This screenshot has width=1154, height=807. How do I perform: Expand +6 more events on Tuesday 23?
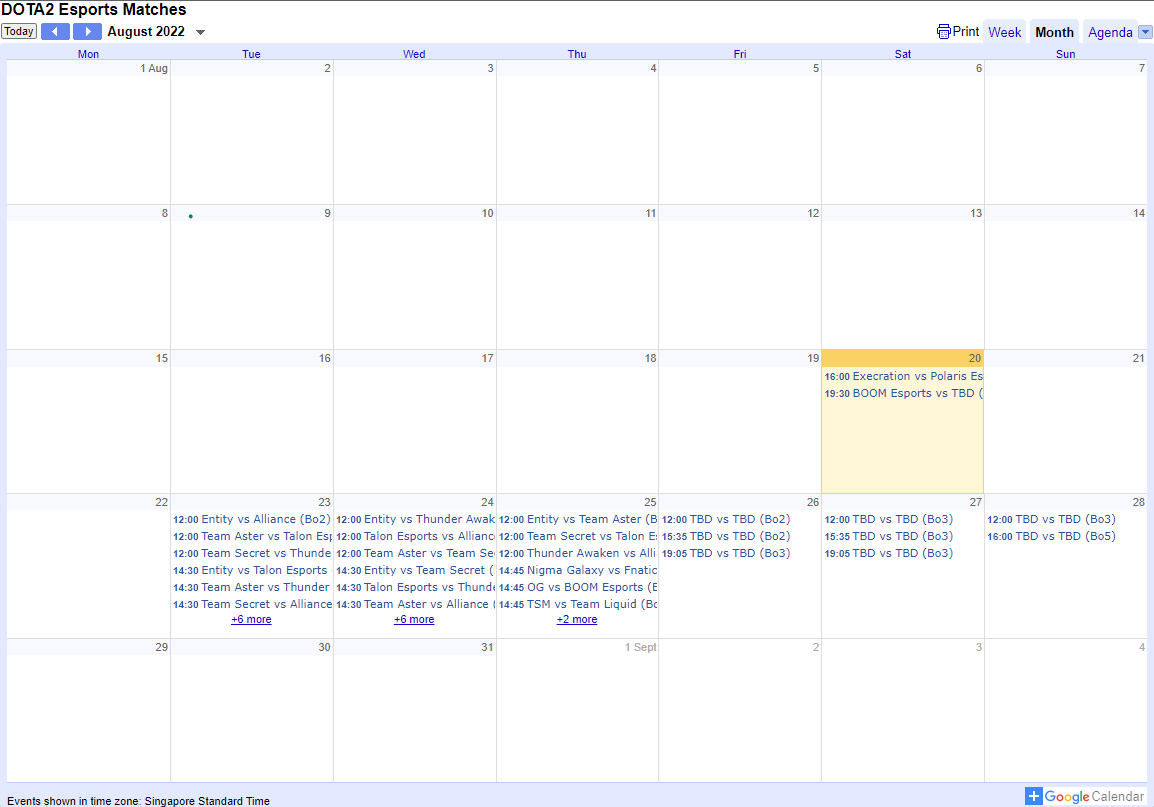251,619
